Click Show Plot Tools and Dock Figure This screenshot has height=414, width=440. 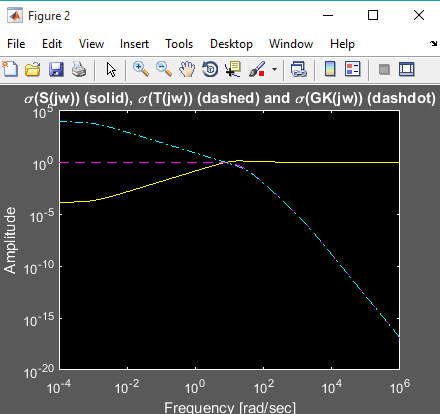407,69
